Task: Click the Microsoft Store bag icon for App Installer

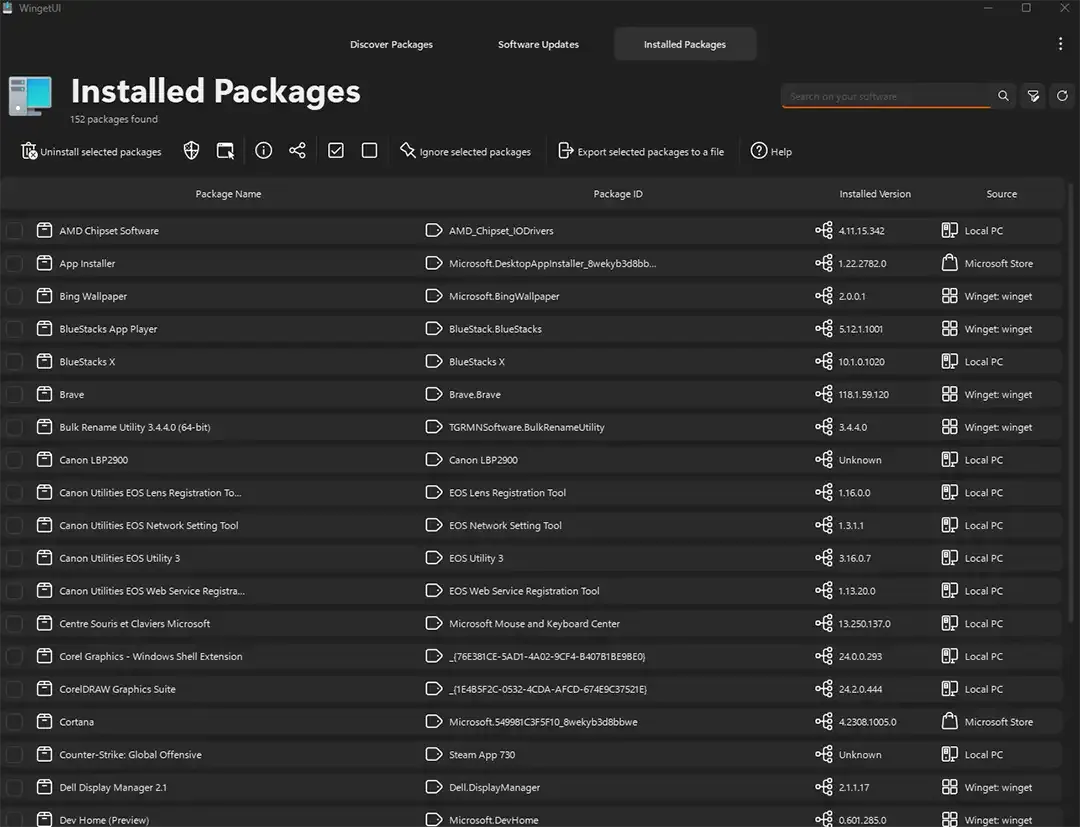Action: coord(949,262)
